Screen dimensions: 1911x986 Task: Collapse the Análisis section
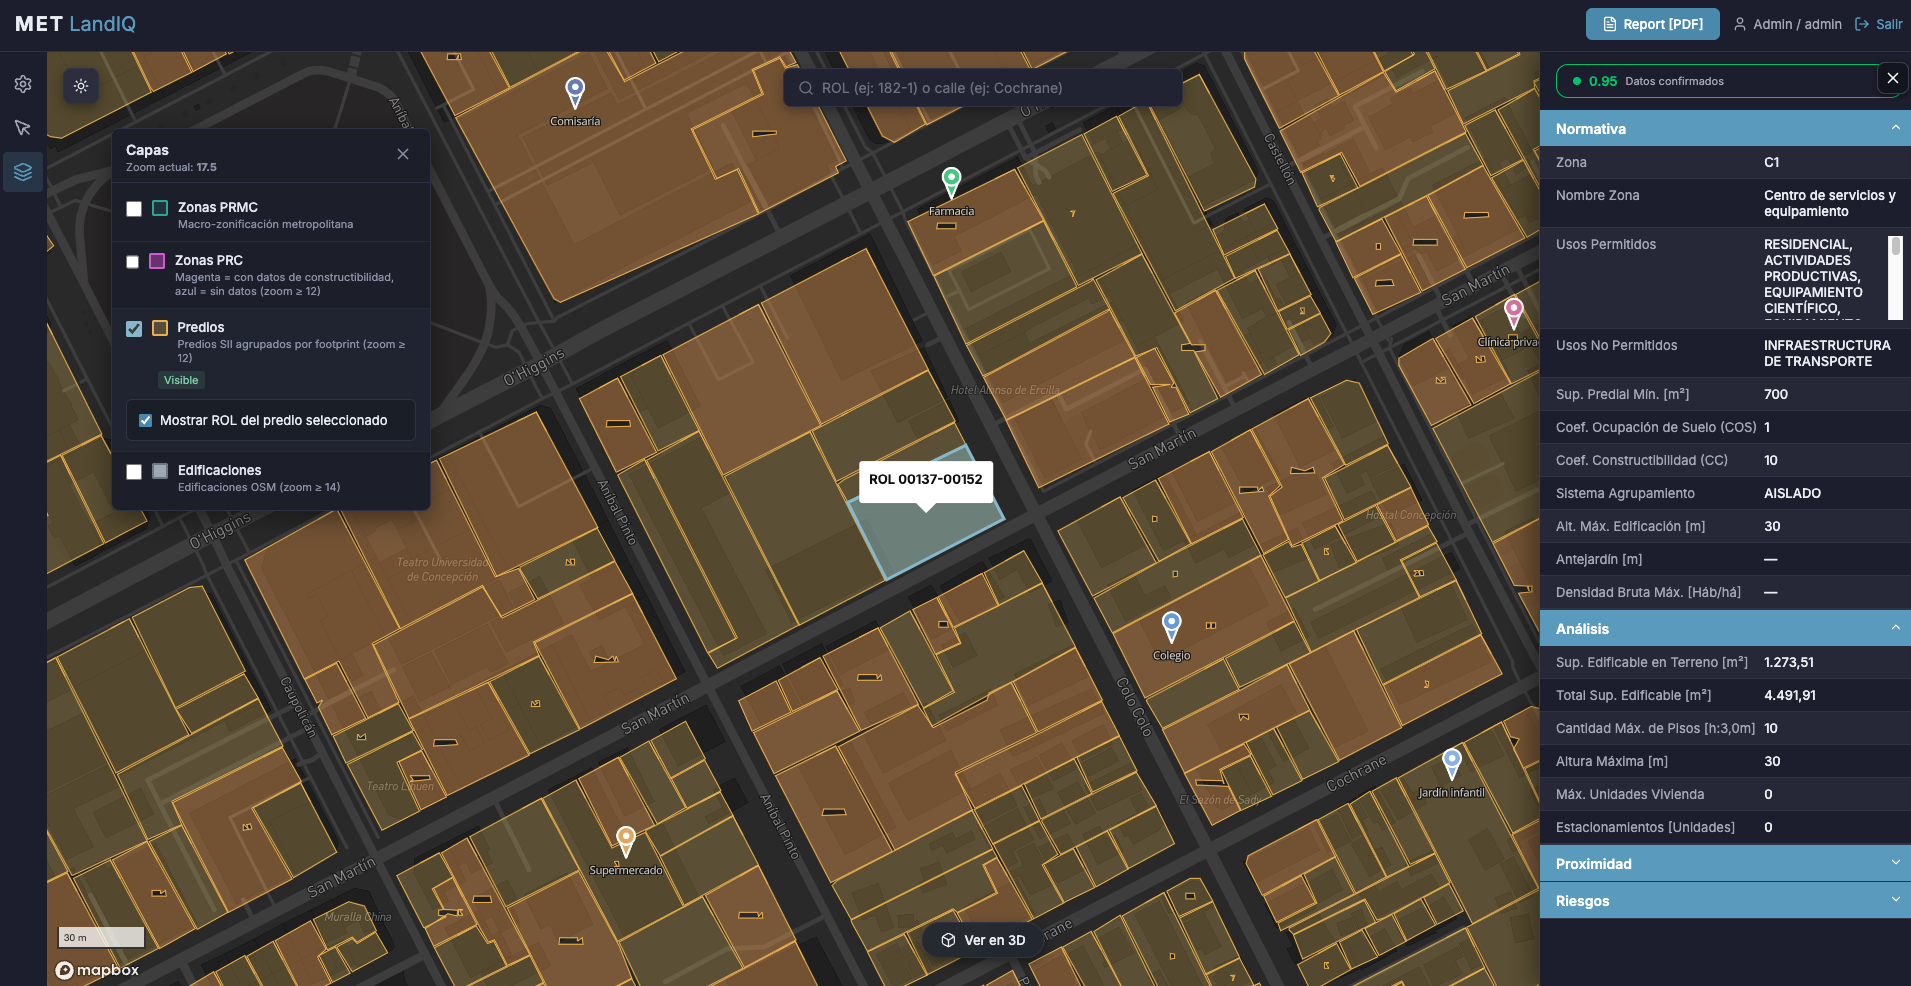(1725, 629)
